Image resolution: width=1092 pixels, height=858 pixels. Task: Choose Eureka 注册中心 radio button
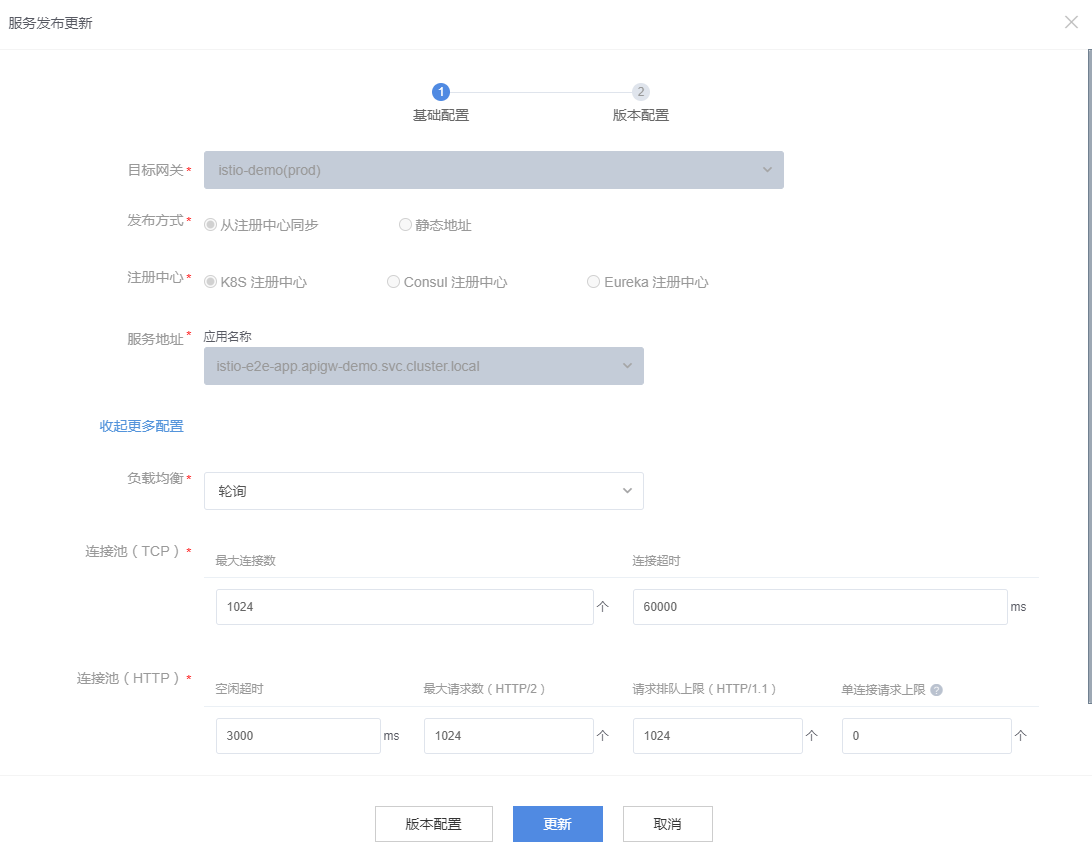pos(593,282)
